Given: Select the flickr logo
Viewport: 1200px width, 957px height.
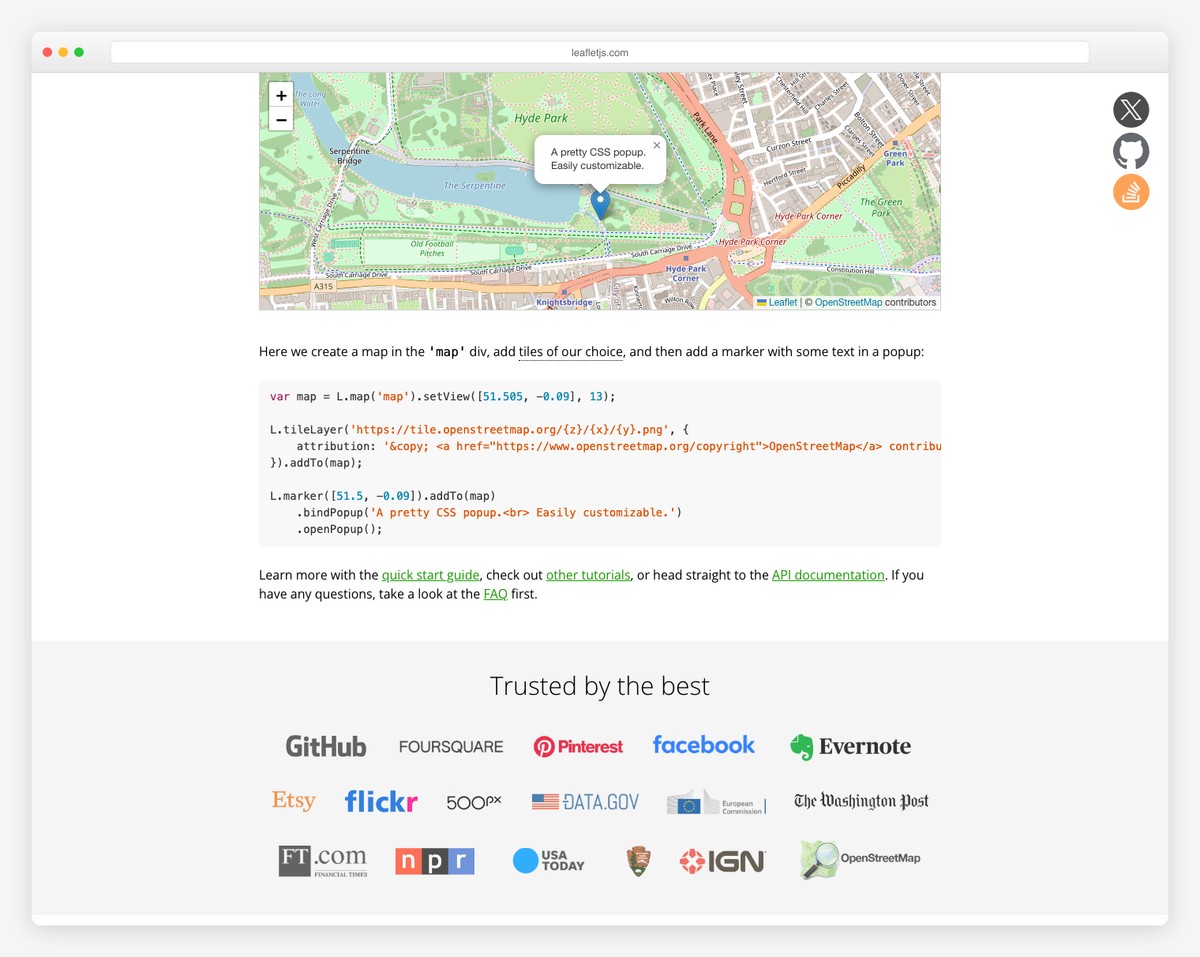Looking at the screenshot, I should 381,801.
